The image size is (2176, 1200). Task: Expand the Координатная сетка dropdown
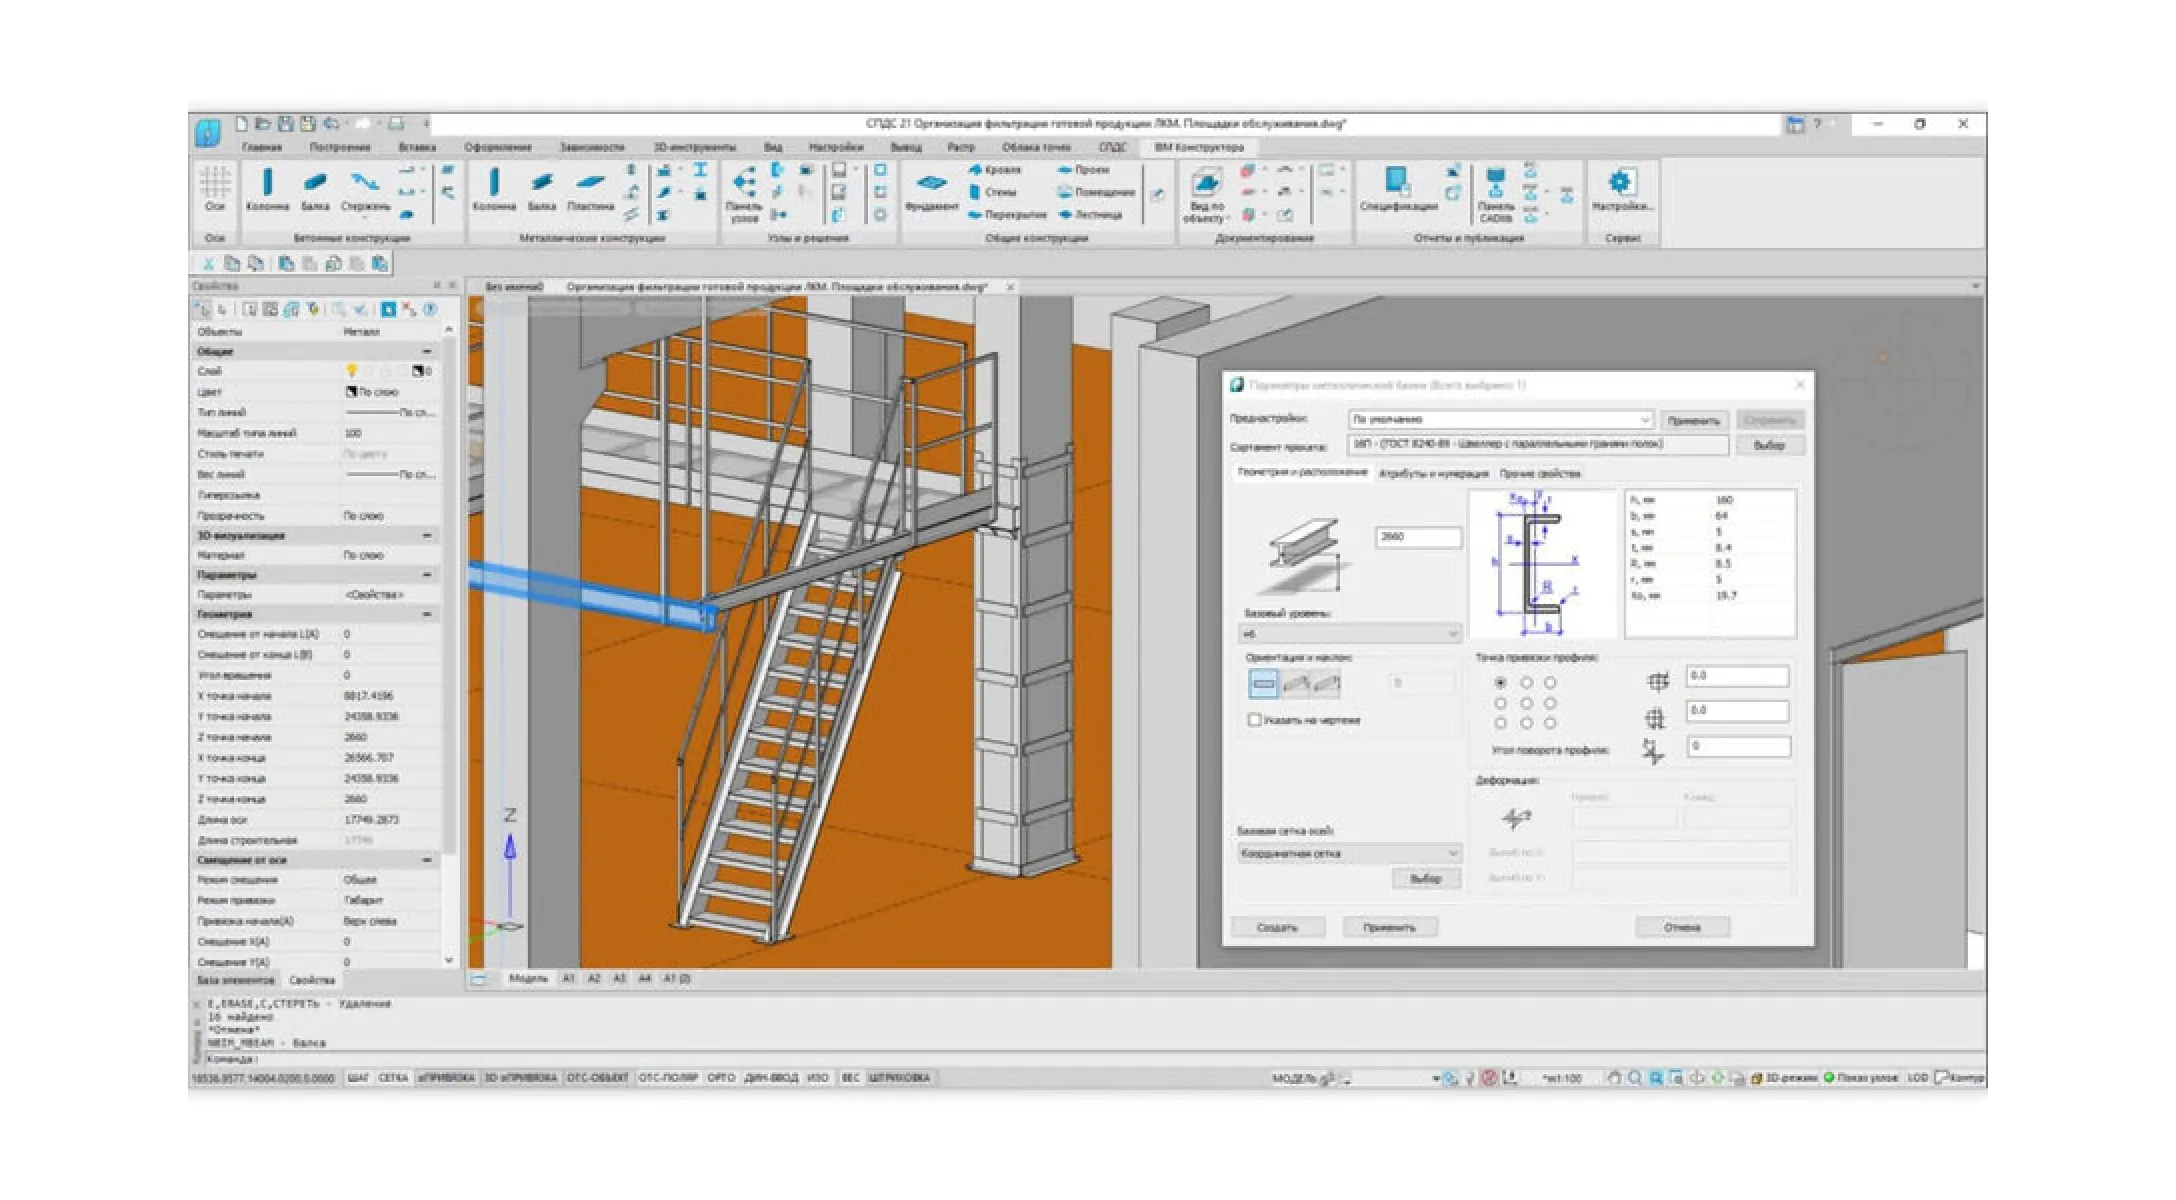point(1350,853)
